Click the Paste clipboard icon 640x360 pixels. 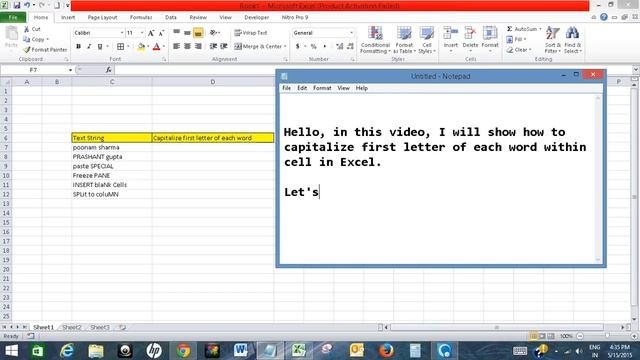tap(11, 34)
